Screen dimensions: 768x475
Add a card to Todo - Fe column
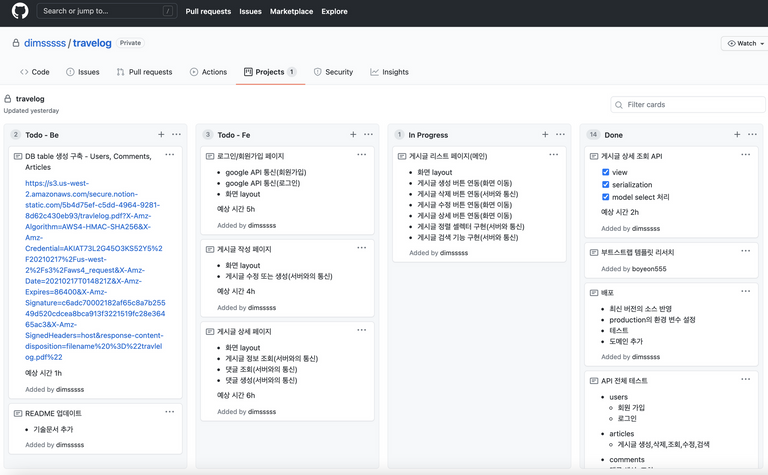(x=353, y=134)
